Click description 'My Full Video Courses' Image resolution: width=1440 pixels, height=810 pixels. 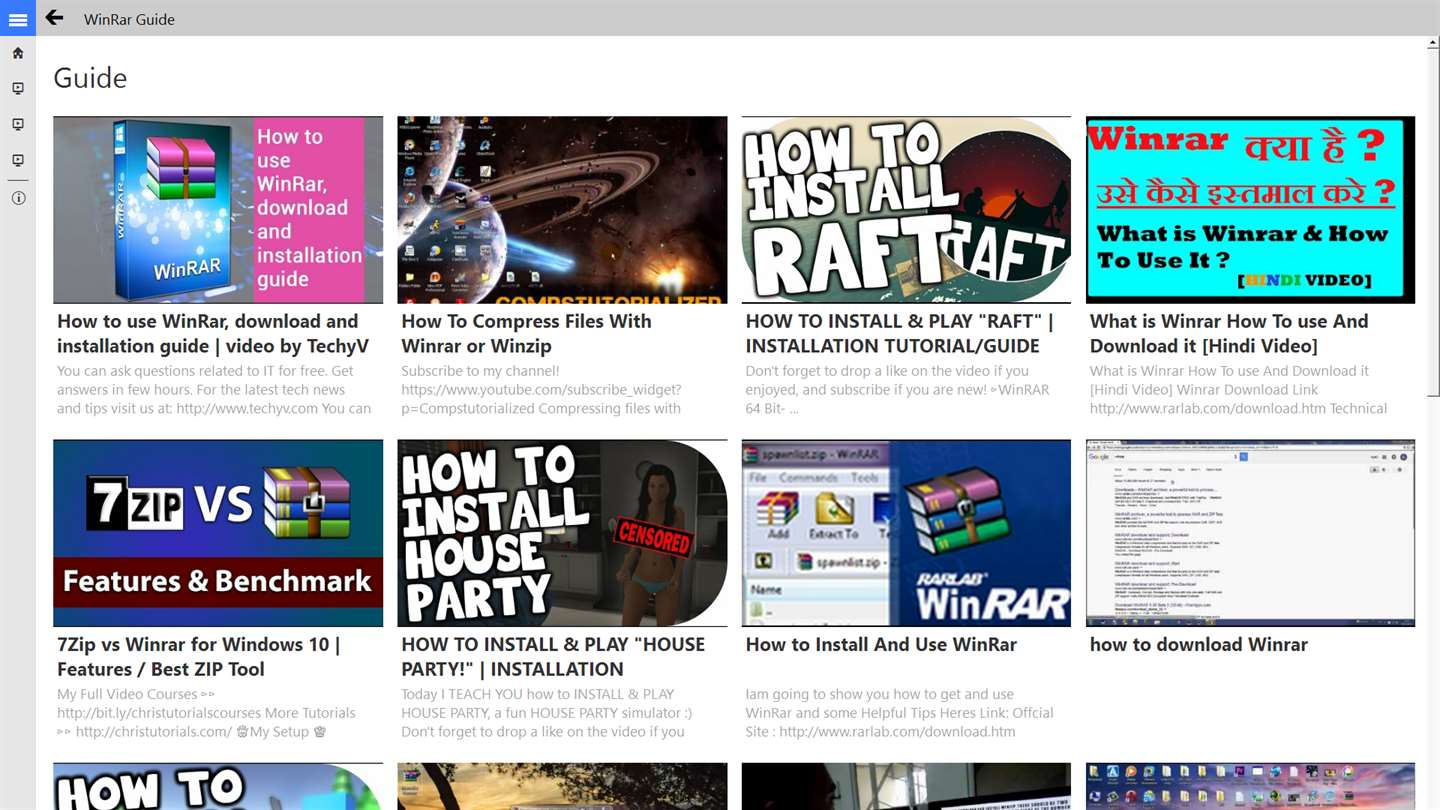click(206, 713)
